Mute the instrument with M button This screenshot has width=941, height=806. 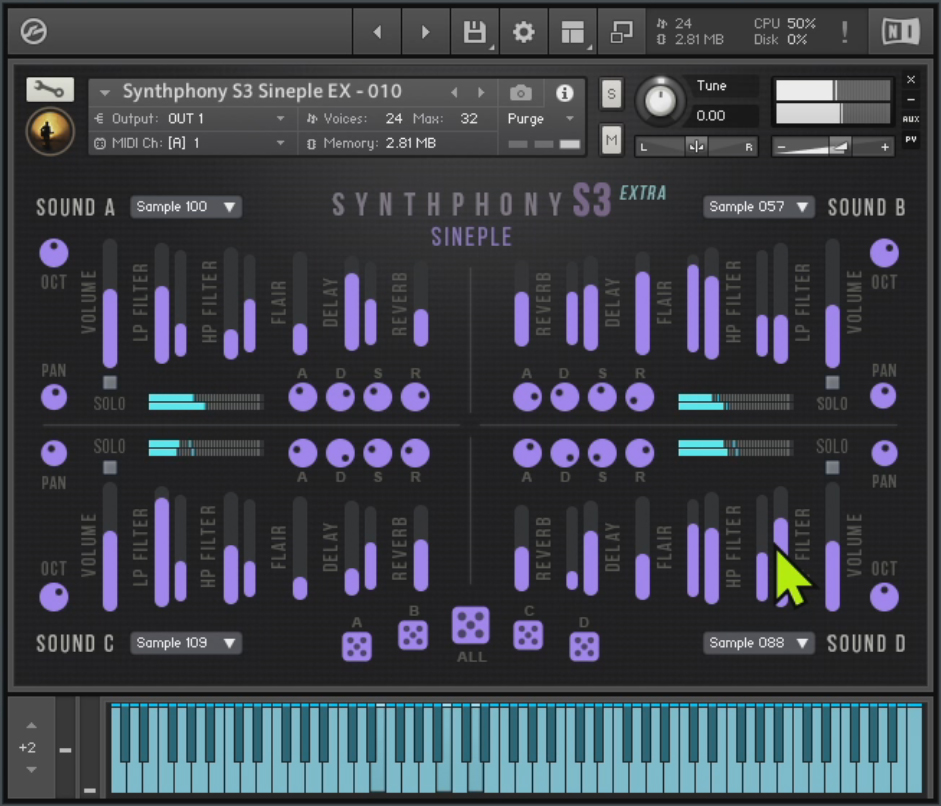[611, 140]
